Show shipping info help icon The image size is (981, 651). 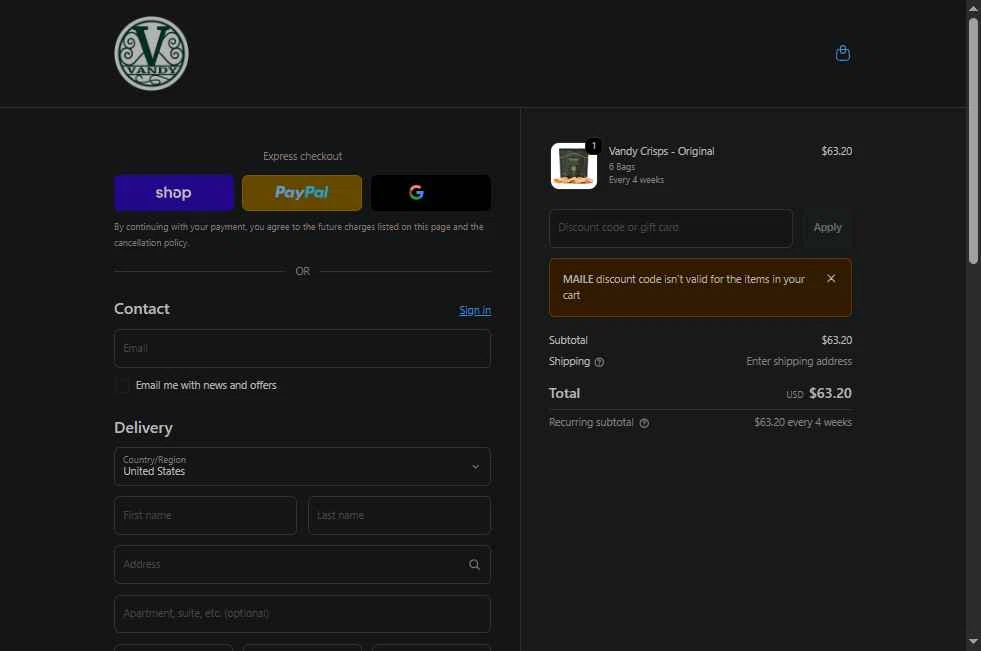point(599,361)
